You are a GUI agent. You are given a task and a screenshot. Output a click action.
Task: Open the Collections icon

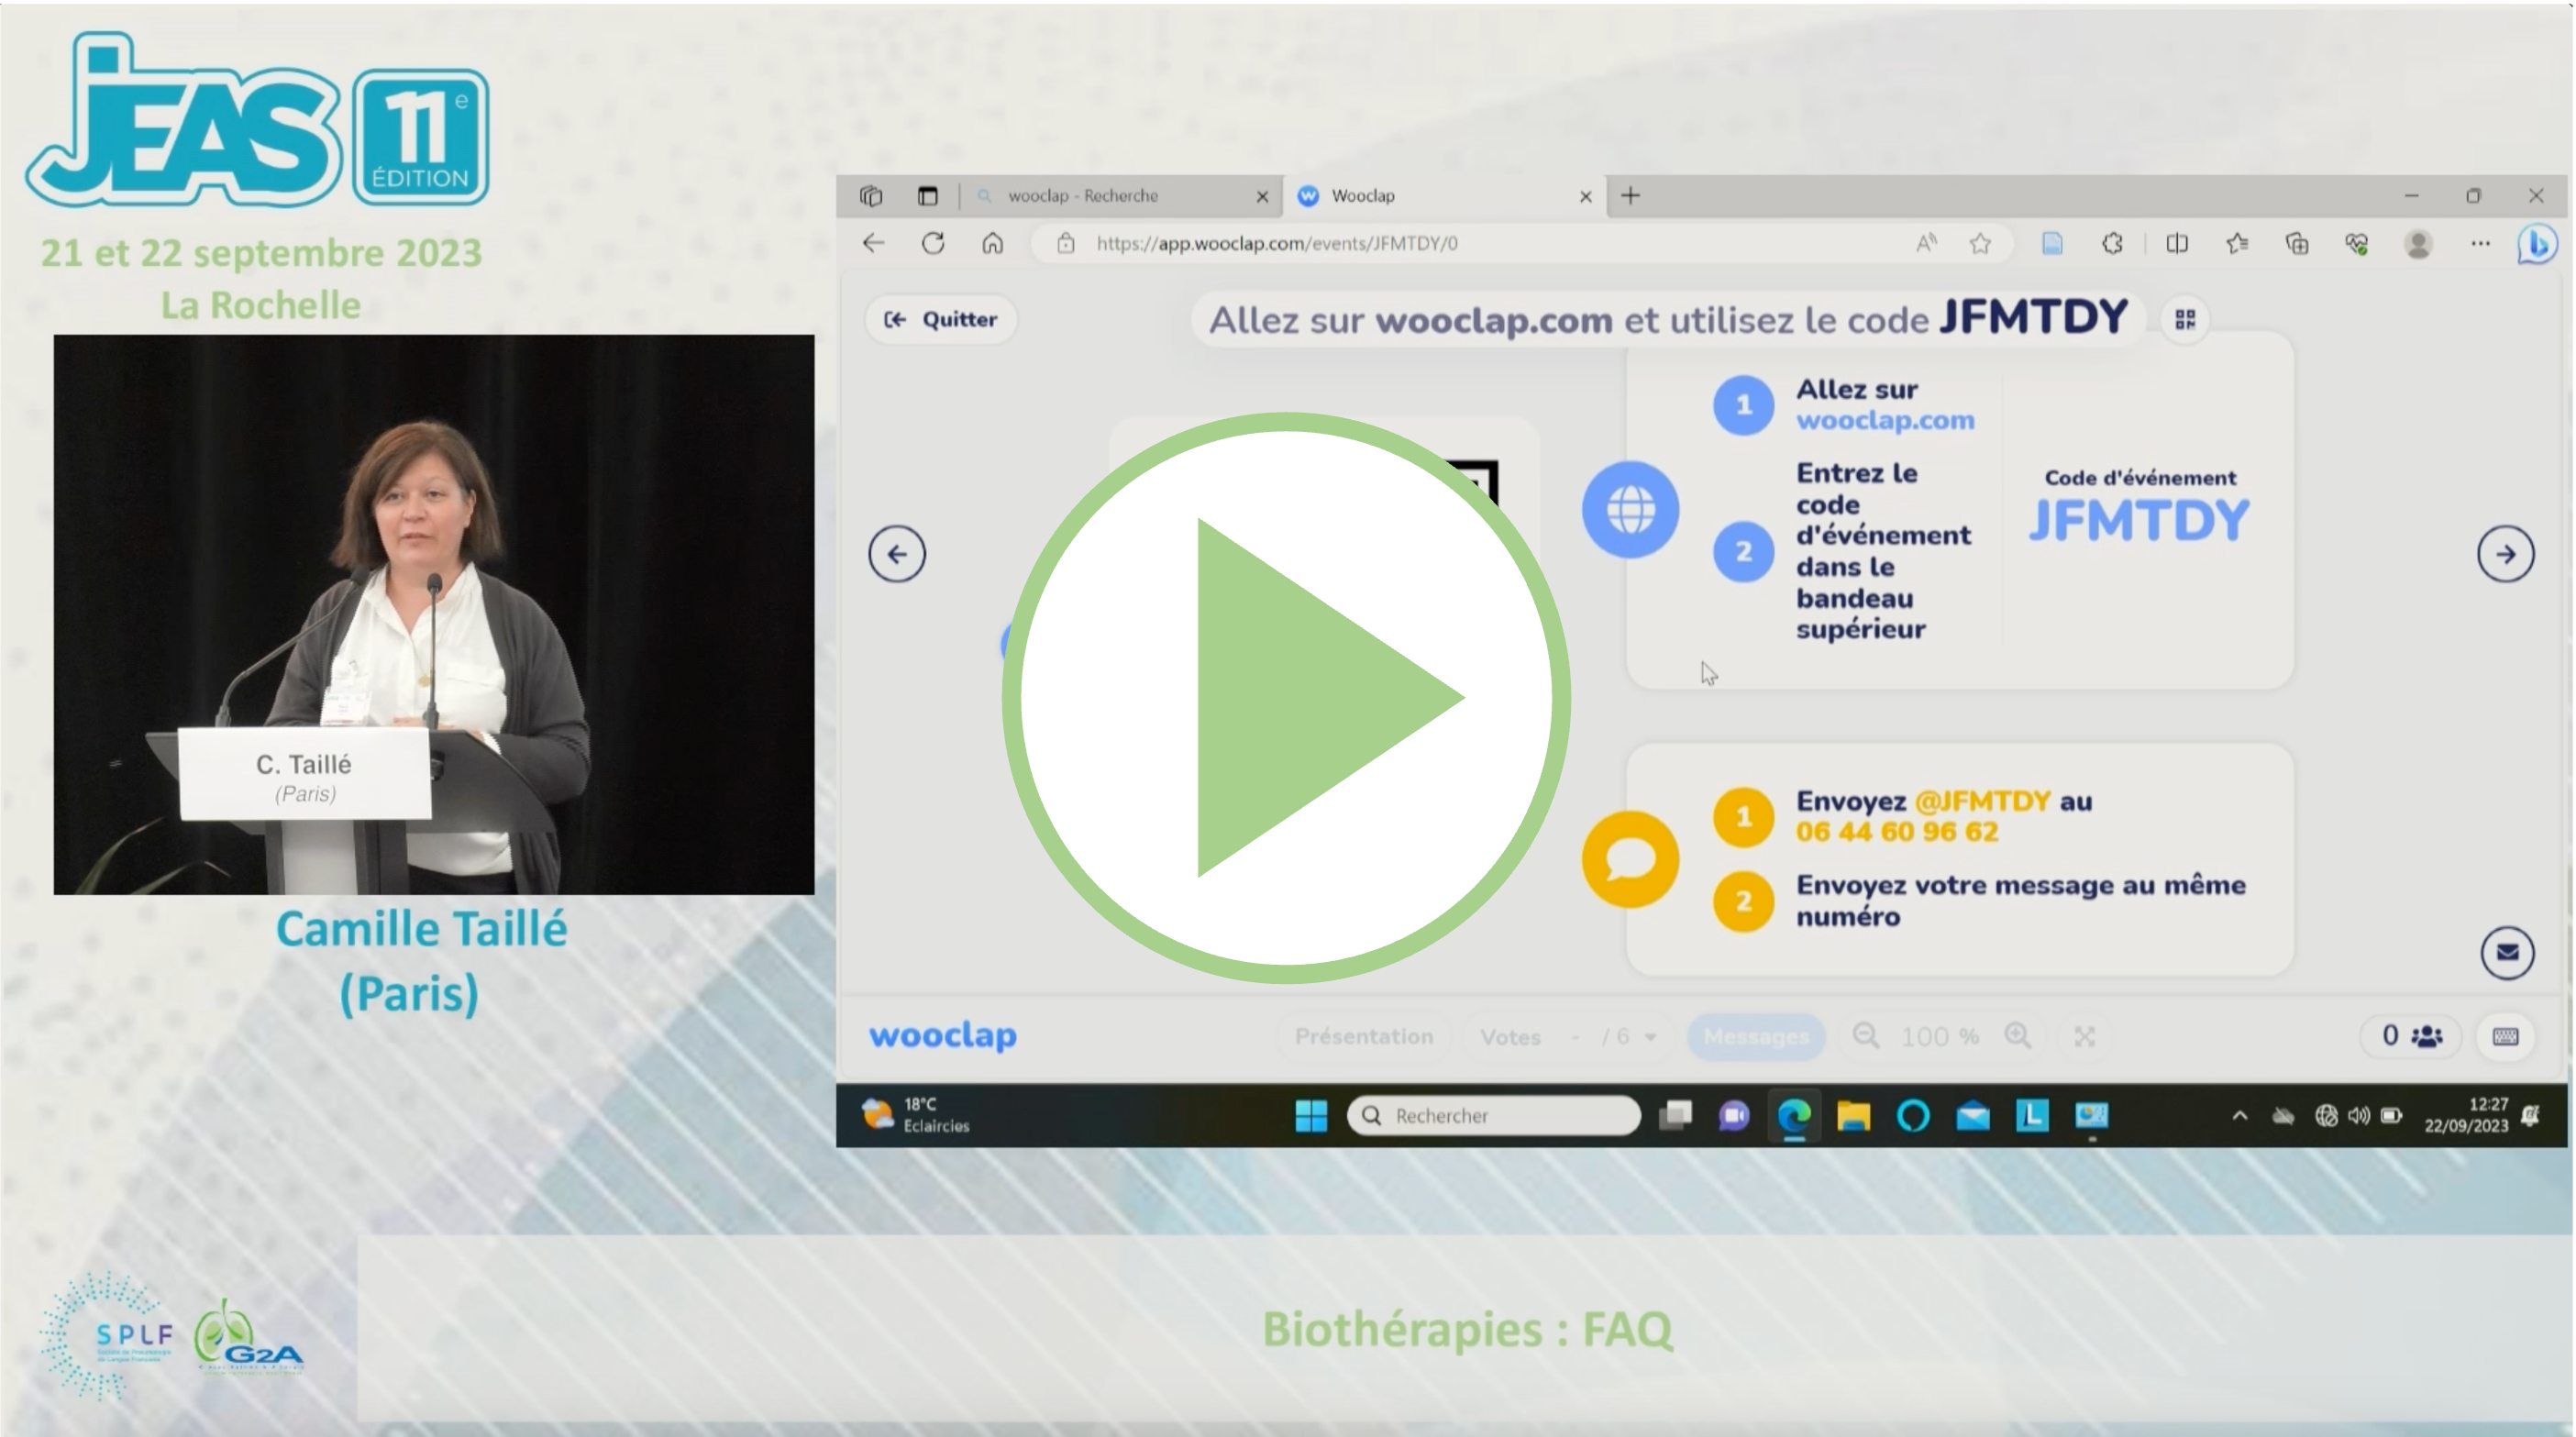pos(2297,243)
